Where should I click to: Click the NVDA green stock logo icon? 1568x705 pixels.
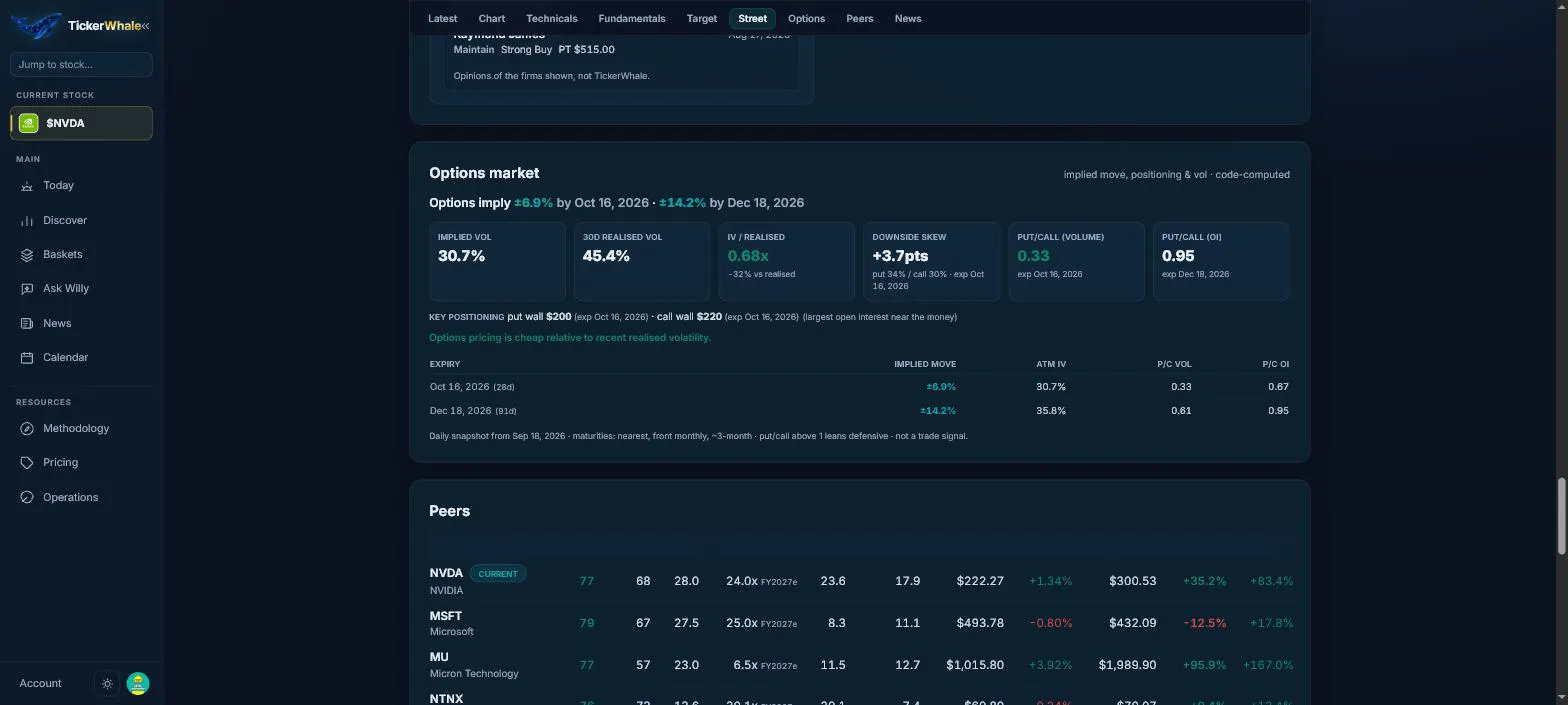click(x=28, y=123)
